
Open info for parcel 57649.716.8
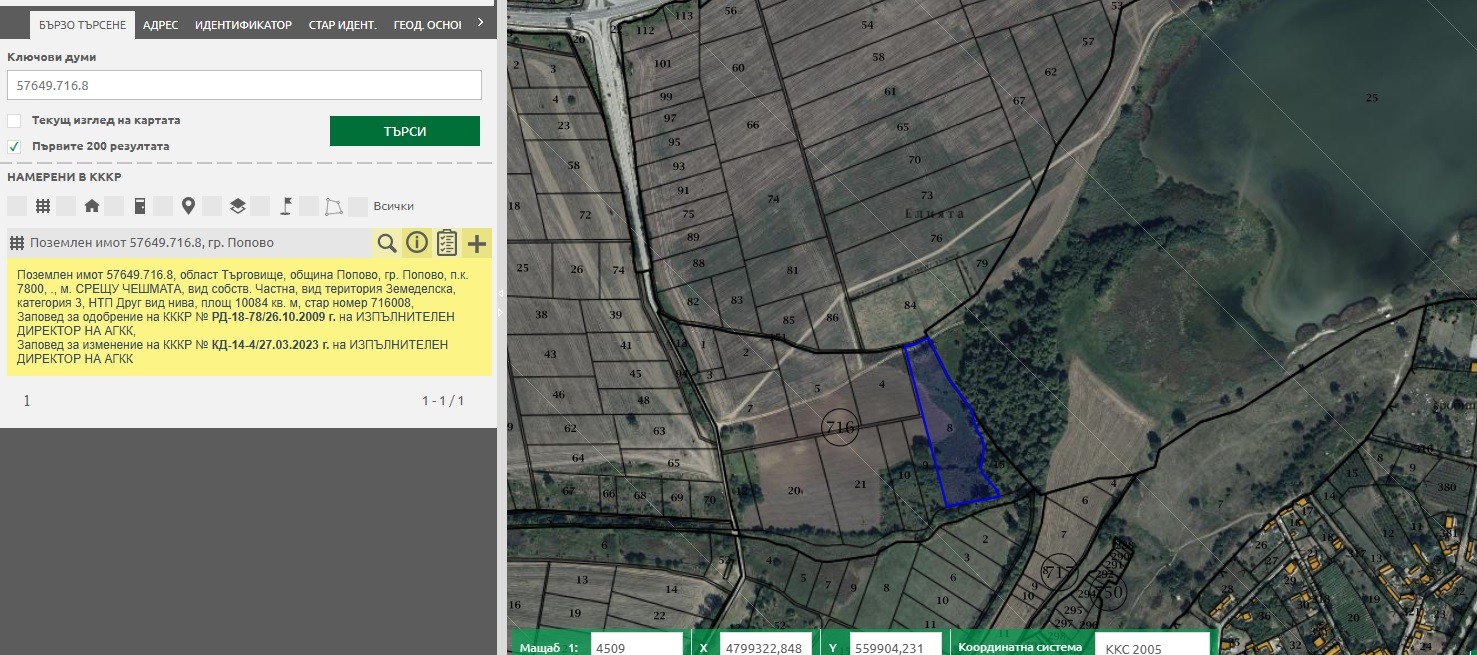tap(417, 243)
